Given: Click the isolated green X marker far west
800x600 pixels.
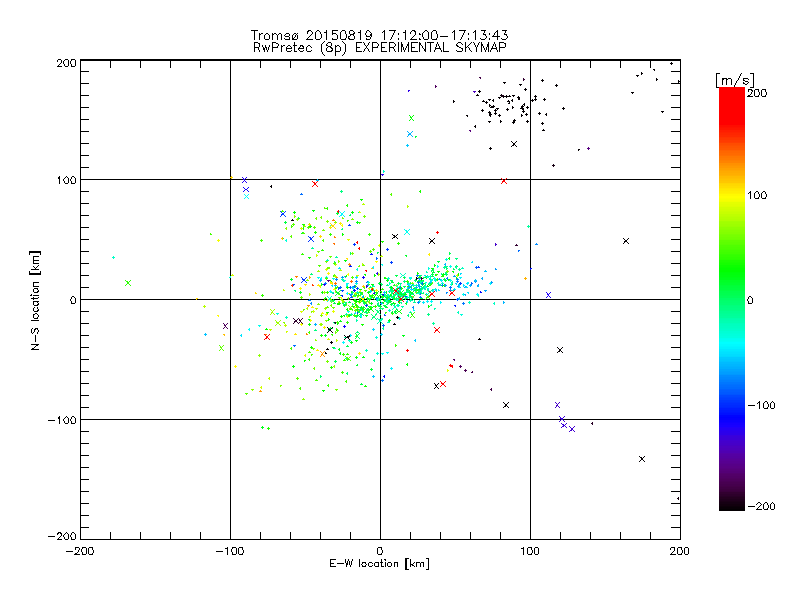Looking at the screenshot, I should (128, 283).
